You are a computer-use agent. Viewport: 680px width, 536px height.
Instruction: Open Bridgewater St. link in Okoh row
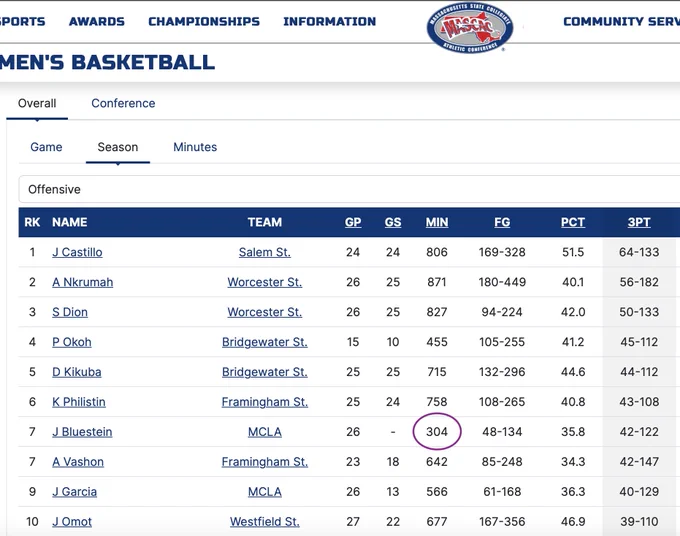pos(265,342)
